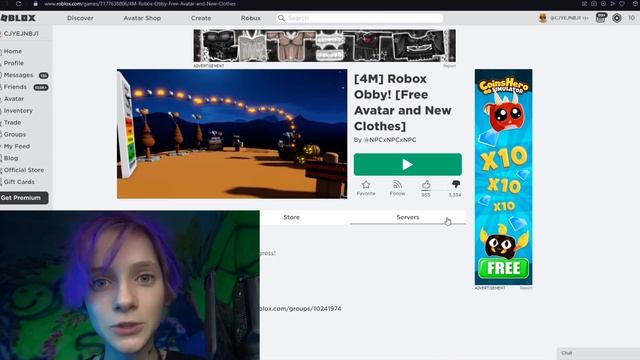This screenshot has width=640, height=360.
Task: Open Profile in the sidebar
Action: click(13, 63)
